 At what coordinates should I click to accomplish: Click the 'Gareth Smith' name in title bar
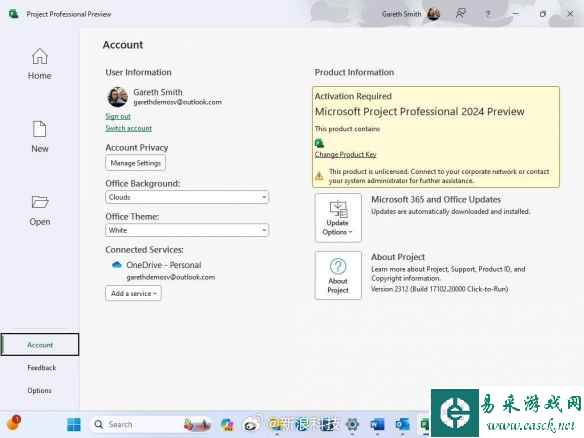point(402,14)
